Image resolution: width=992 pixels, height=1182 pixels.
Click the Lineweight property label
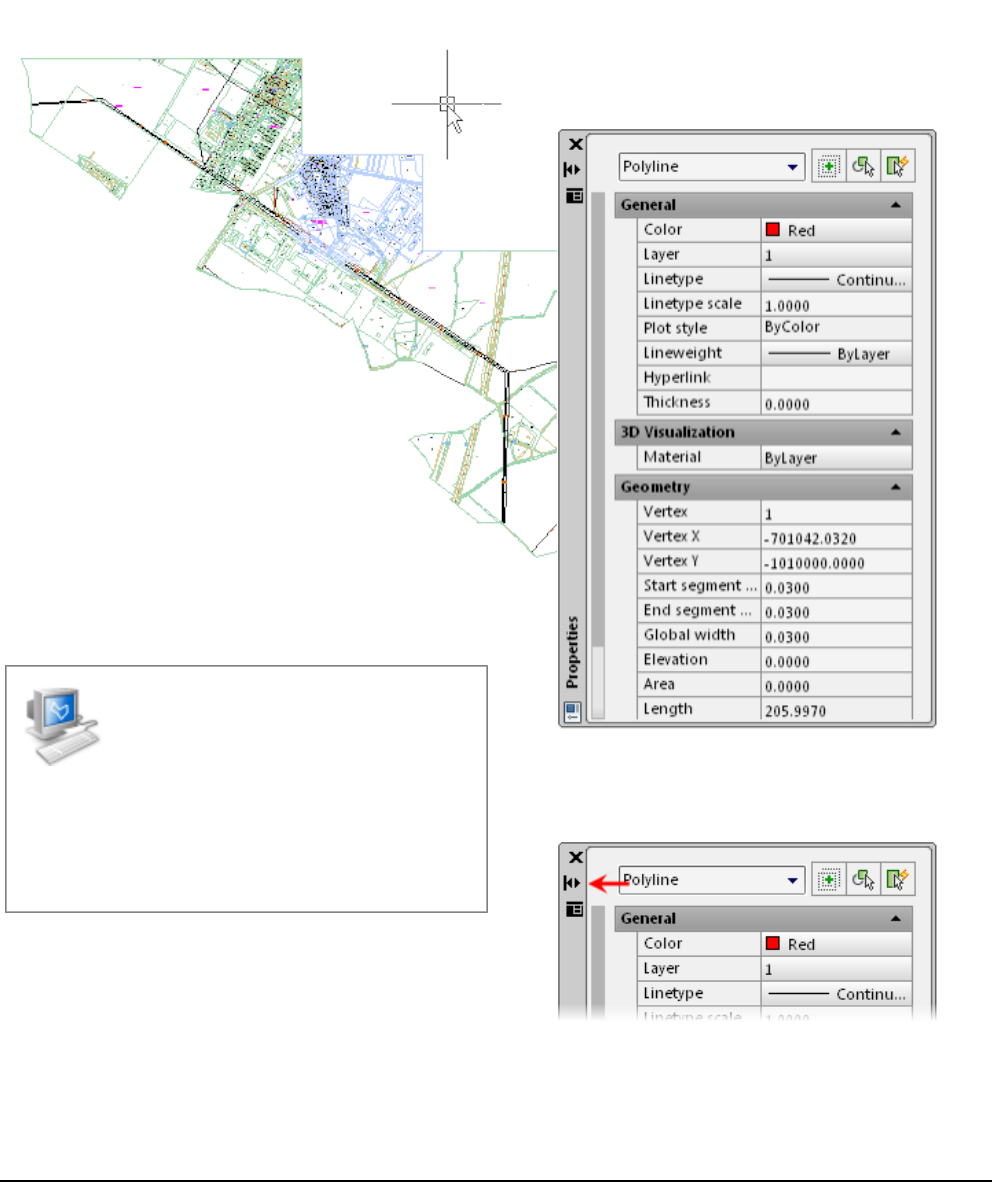(682, 354)
